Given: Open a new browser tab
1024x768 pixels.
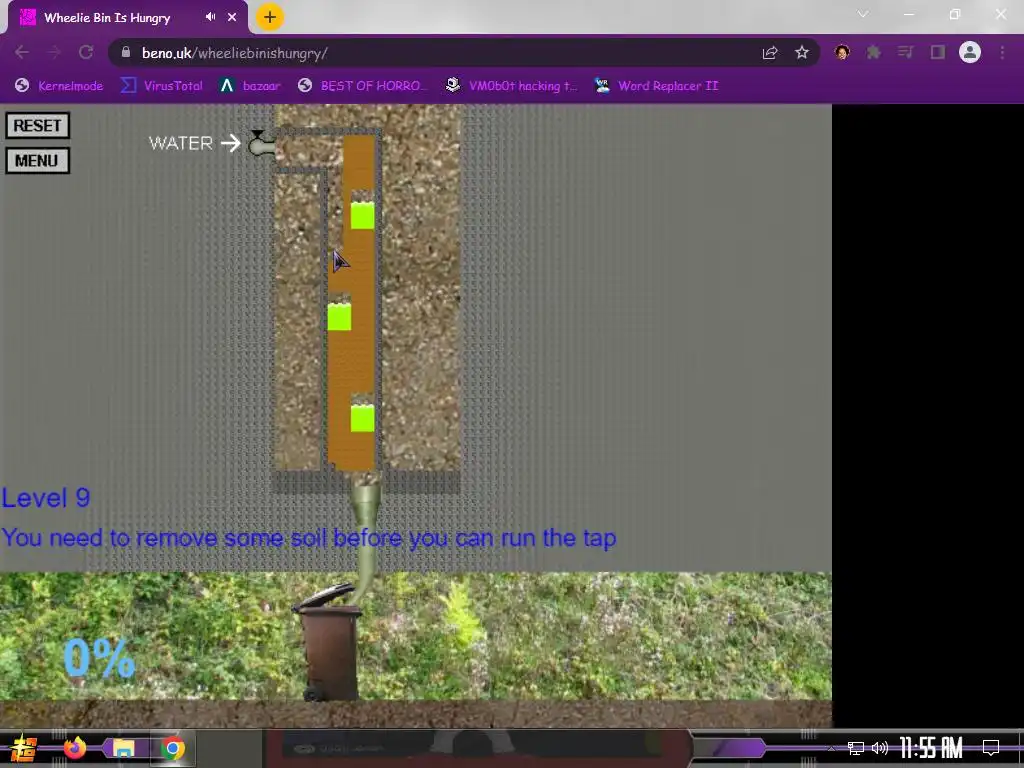Looking at the screenshot, I should click(270, 17).
